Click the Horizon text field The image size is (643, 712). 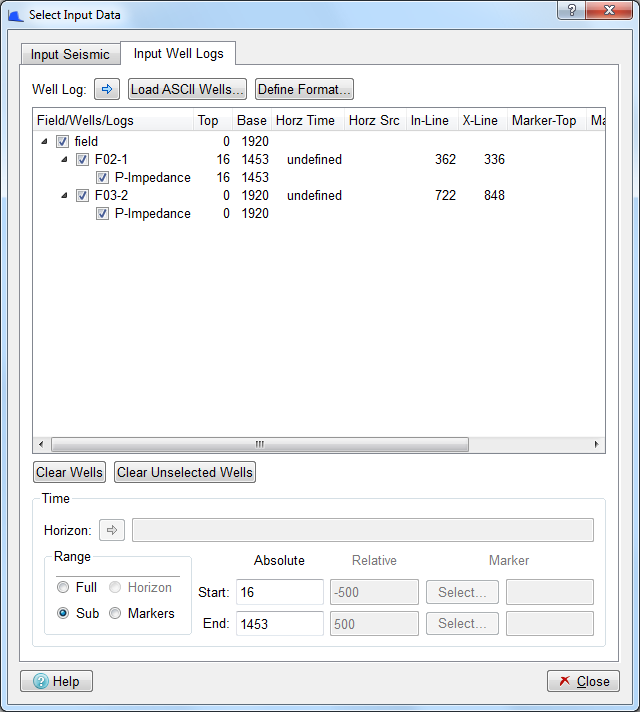pos(363,530)
